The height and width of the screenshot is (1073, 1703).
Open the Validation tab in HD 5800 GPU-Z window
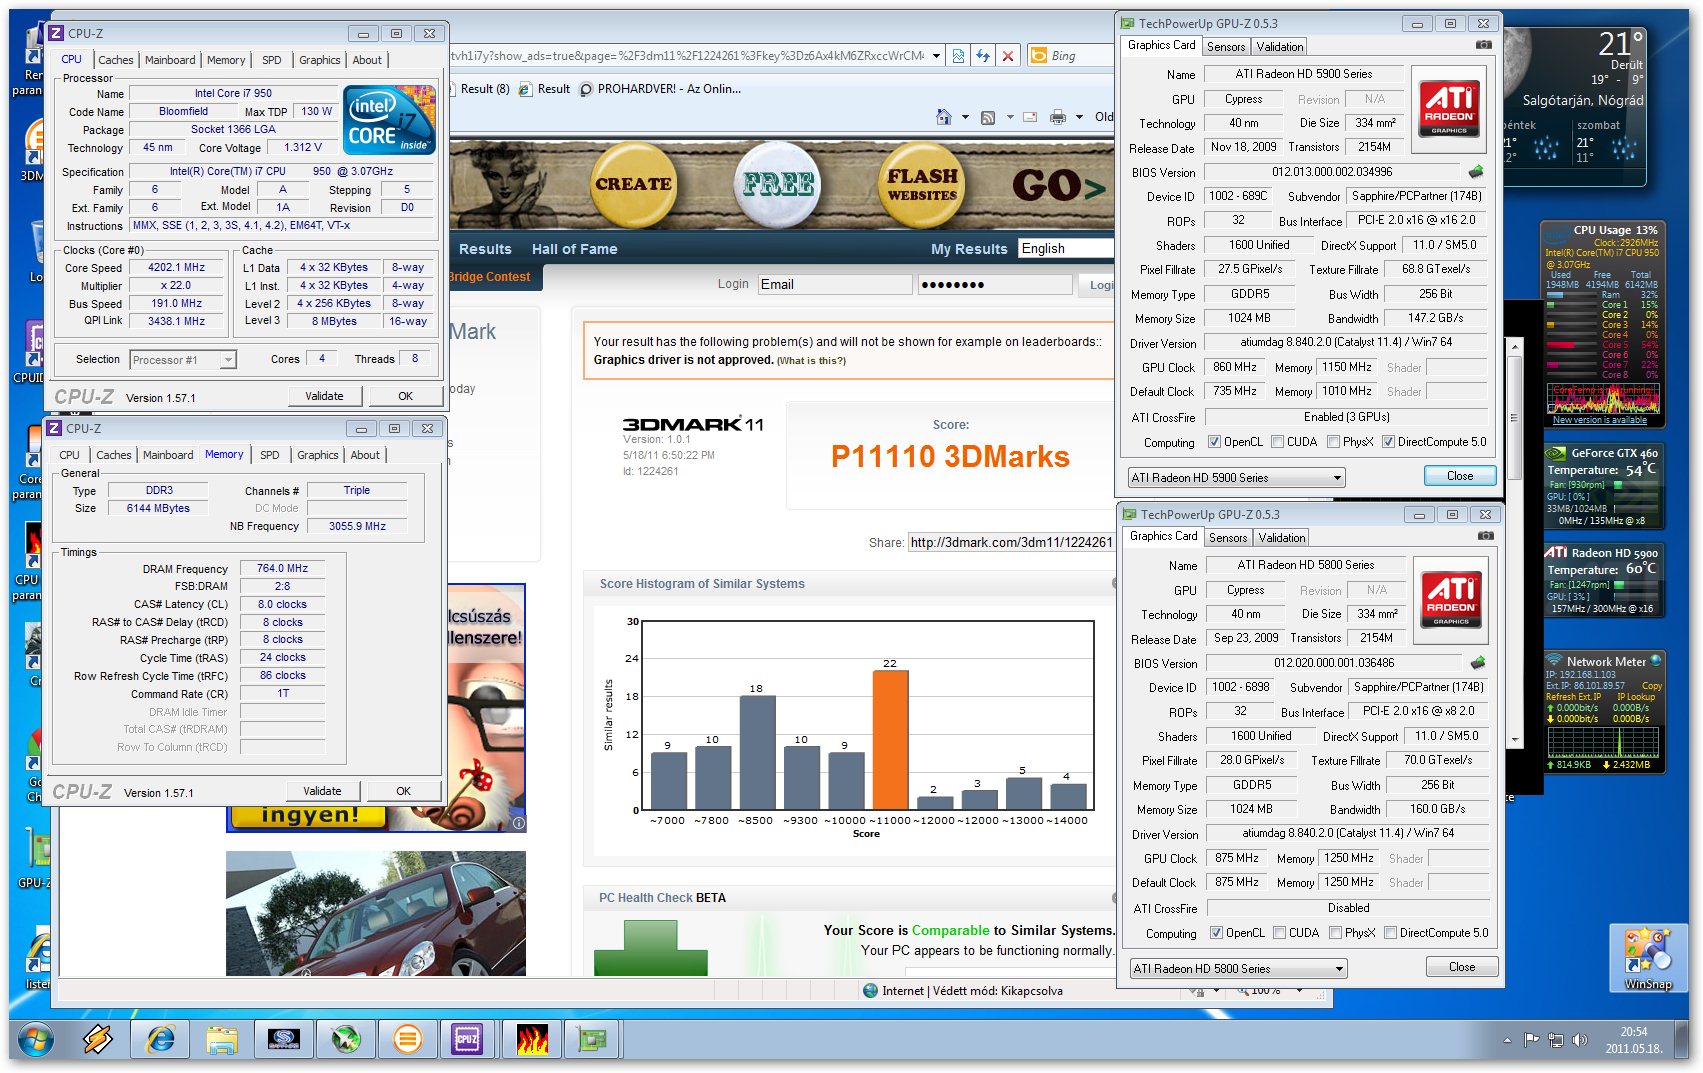(x=1282, y=538)
